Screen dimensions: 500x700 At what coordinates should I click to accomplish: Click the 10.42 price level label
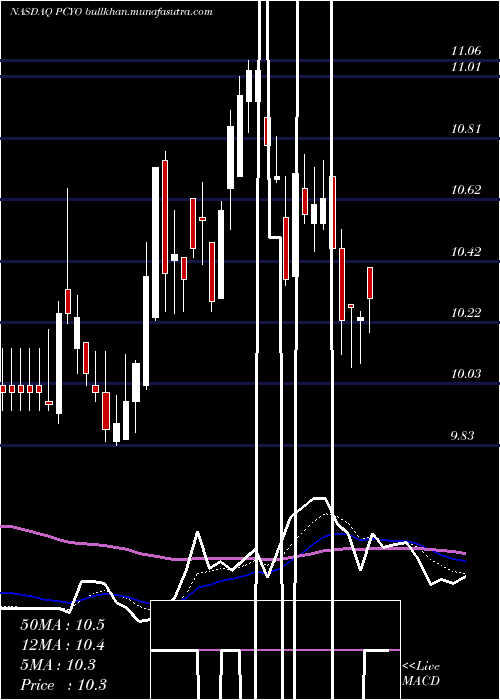pyautogui.click(x=466, y=252)
